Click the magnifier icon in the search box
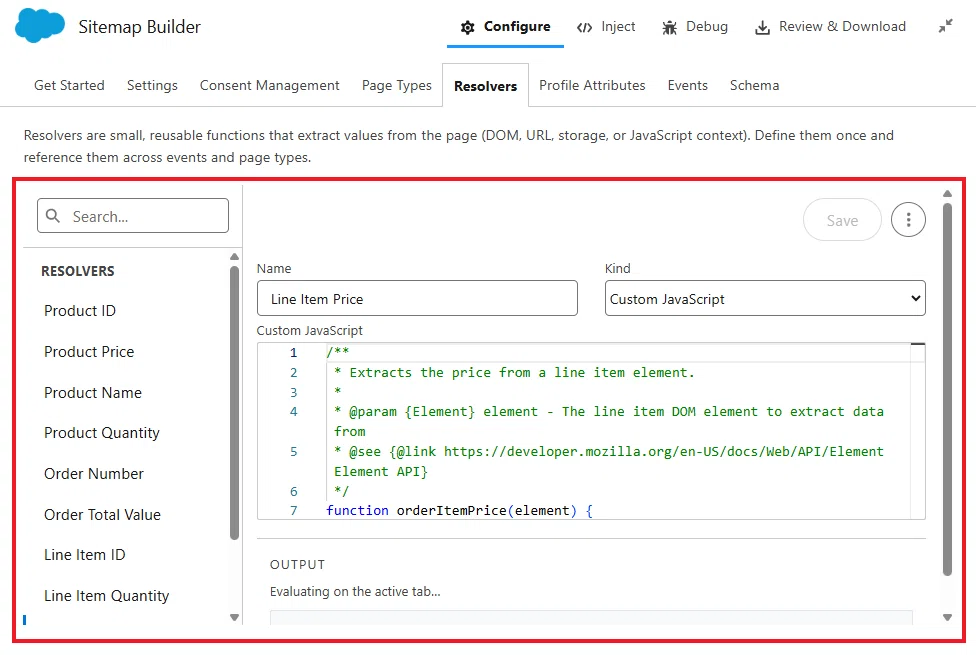The width and height of the screenshot is (976, 655). (54, 216)
